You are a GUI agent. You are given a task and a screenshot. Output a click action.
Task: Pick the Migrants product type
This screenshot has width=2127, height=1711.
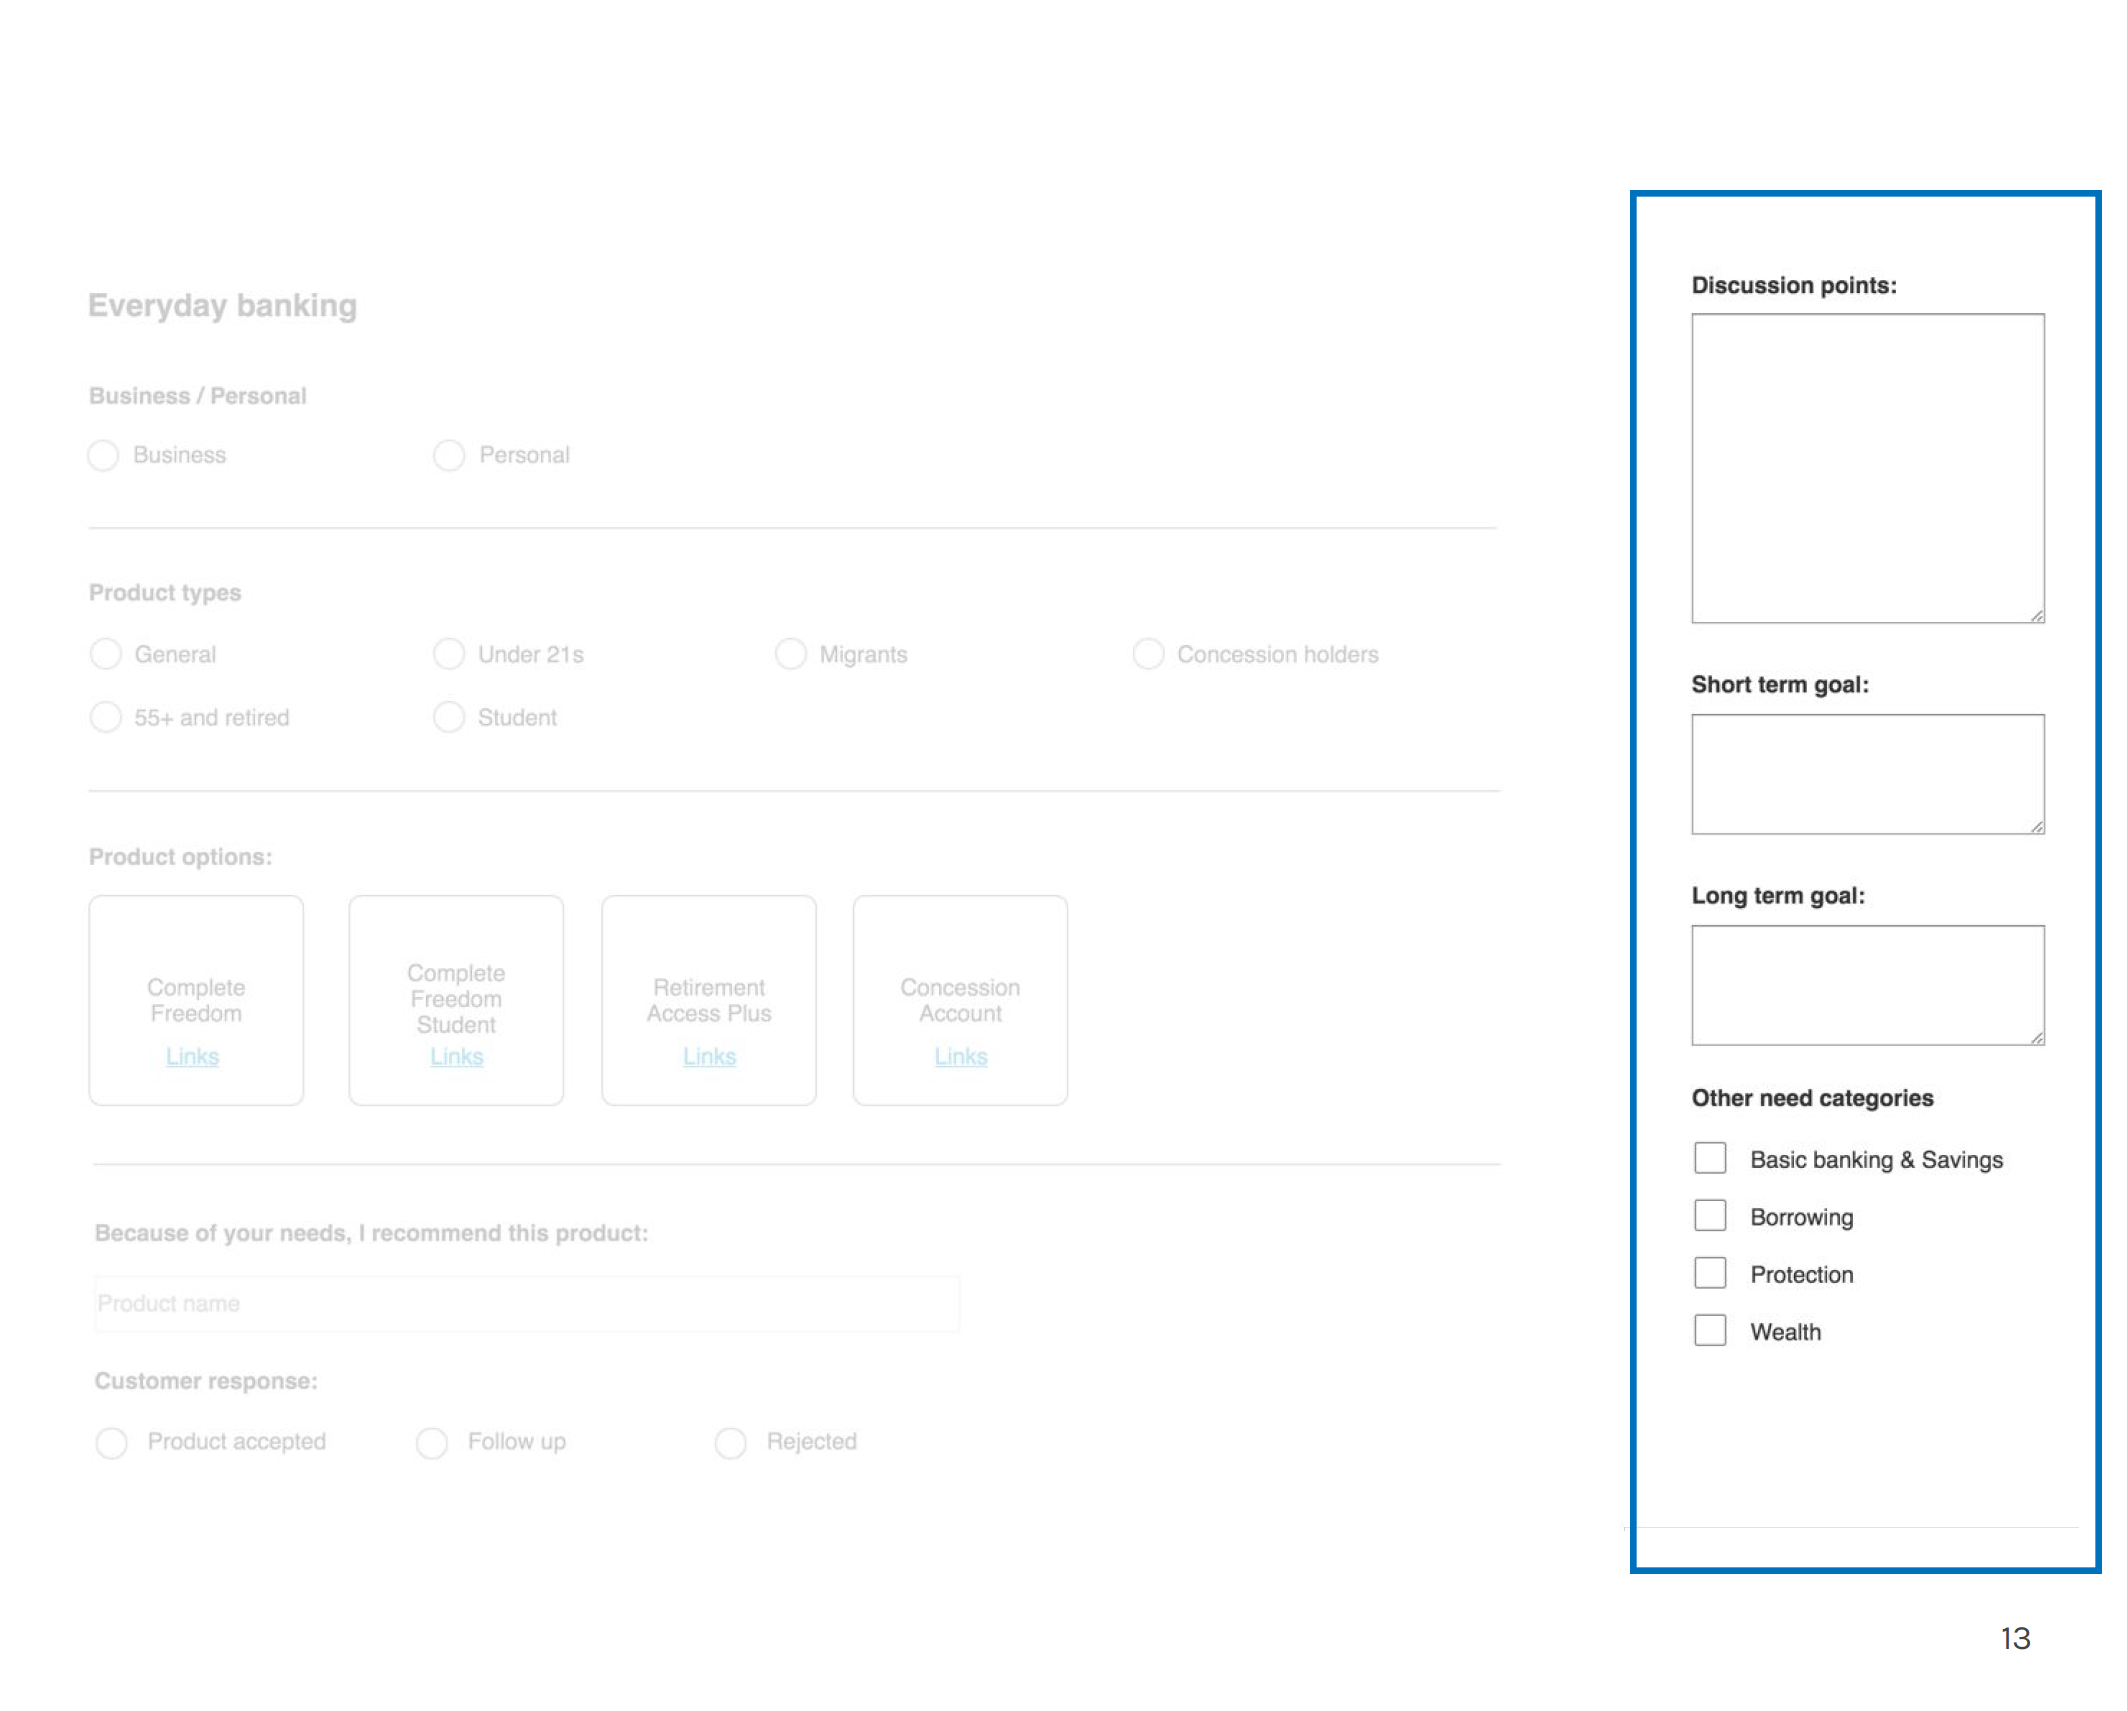click(790, 654)
